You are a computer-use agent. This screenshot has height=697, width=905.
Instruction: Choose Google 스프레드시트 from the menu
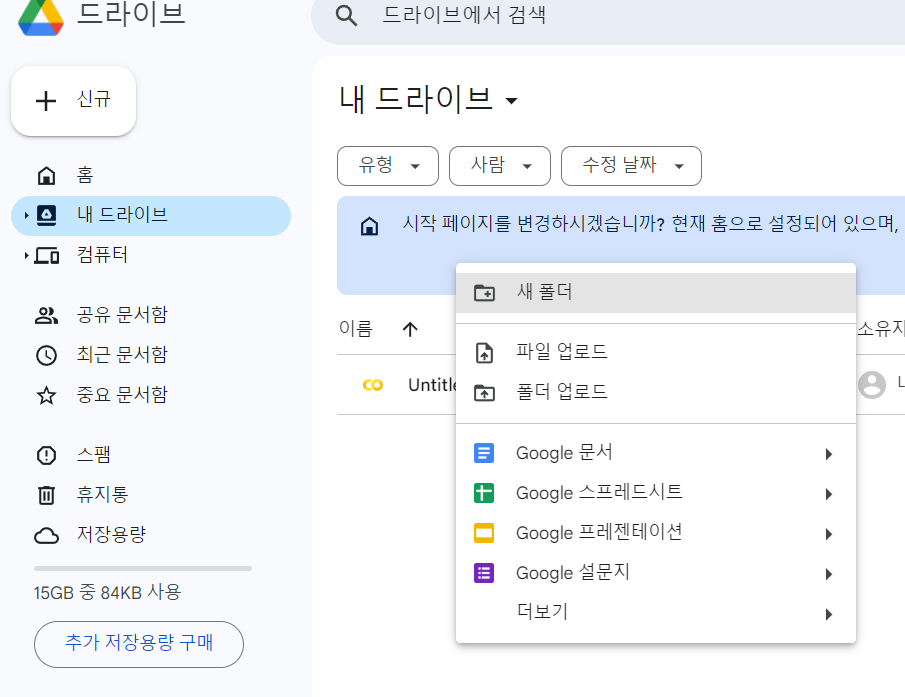[656, 493]
